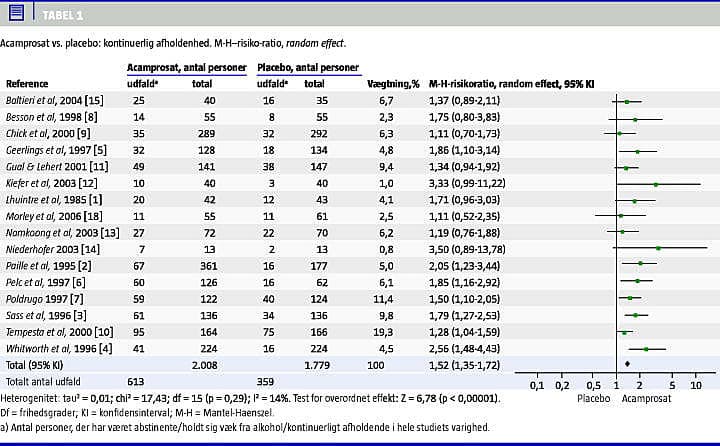
Task: Click the 'Placebo, antal personer' column group header
Action: click(309, 67)
